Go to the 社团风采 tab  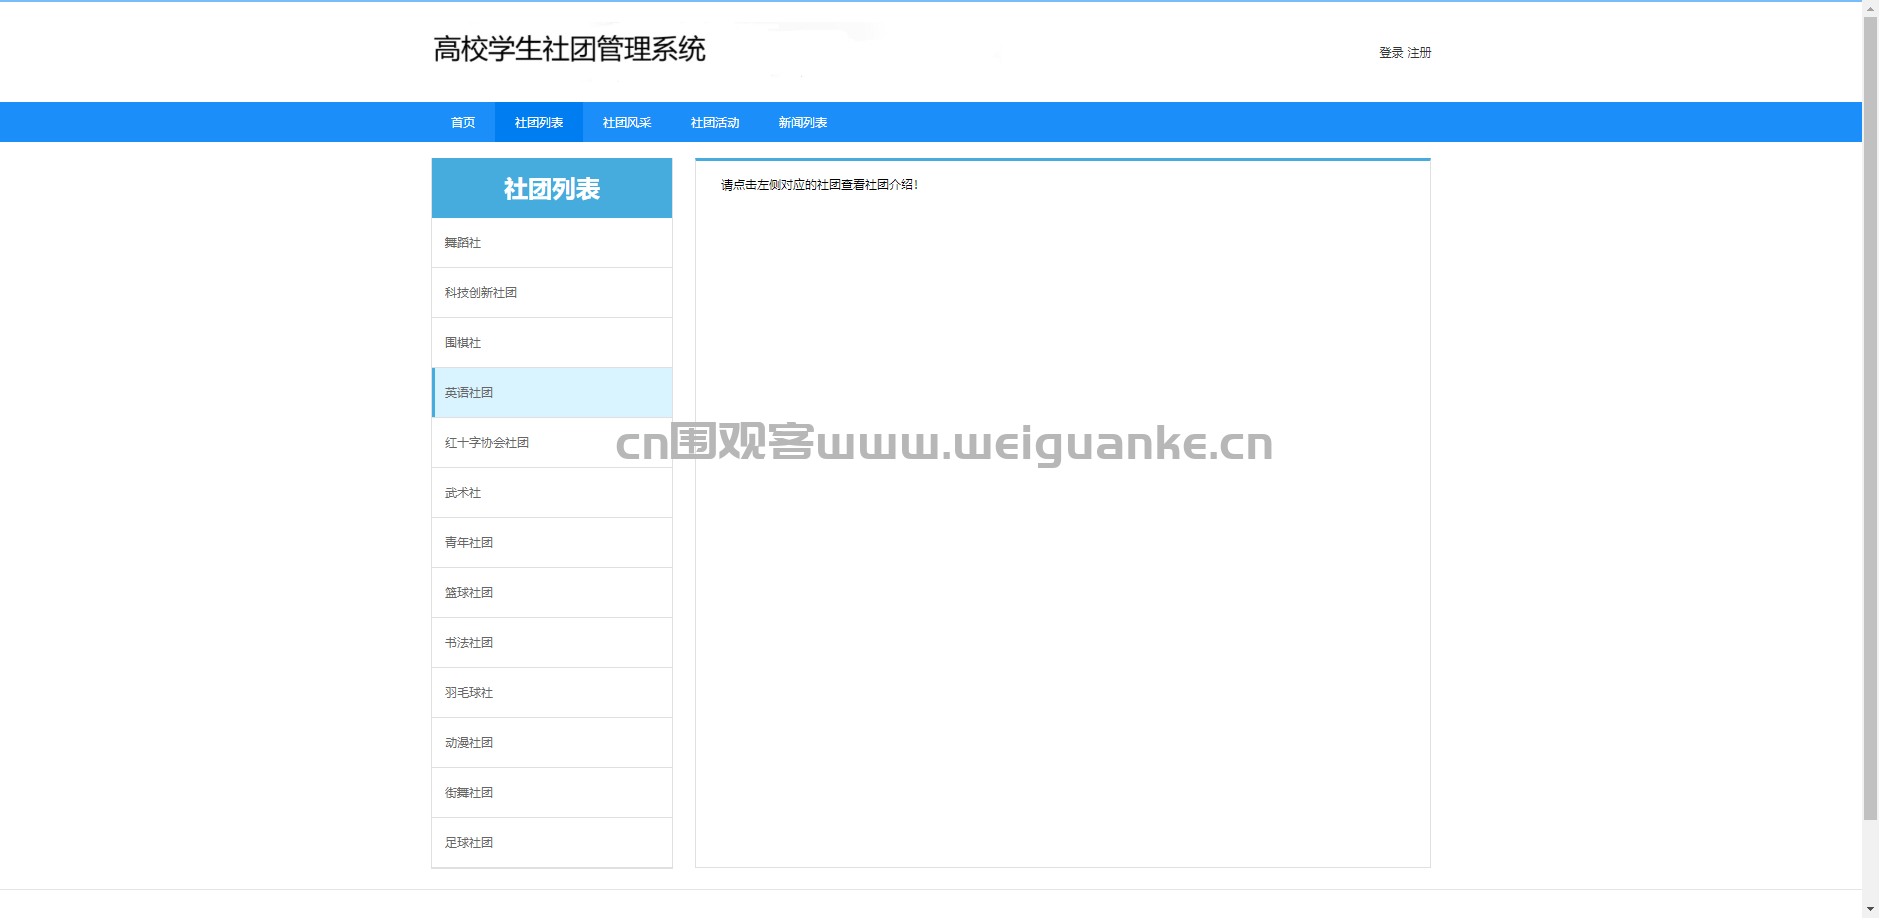(x=627, y=122)
